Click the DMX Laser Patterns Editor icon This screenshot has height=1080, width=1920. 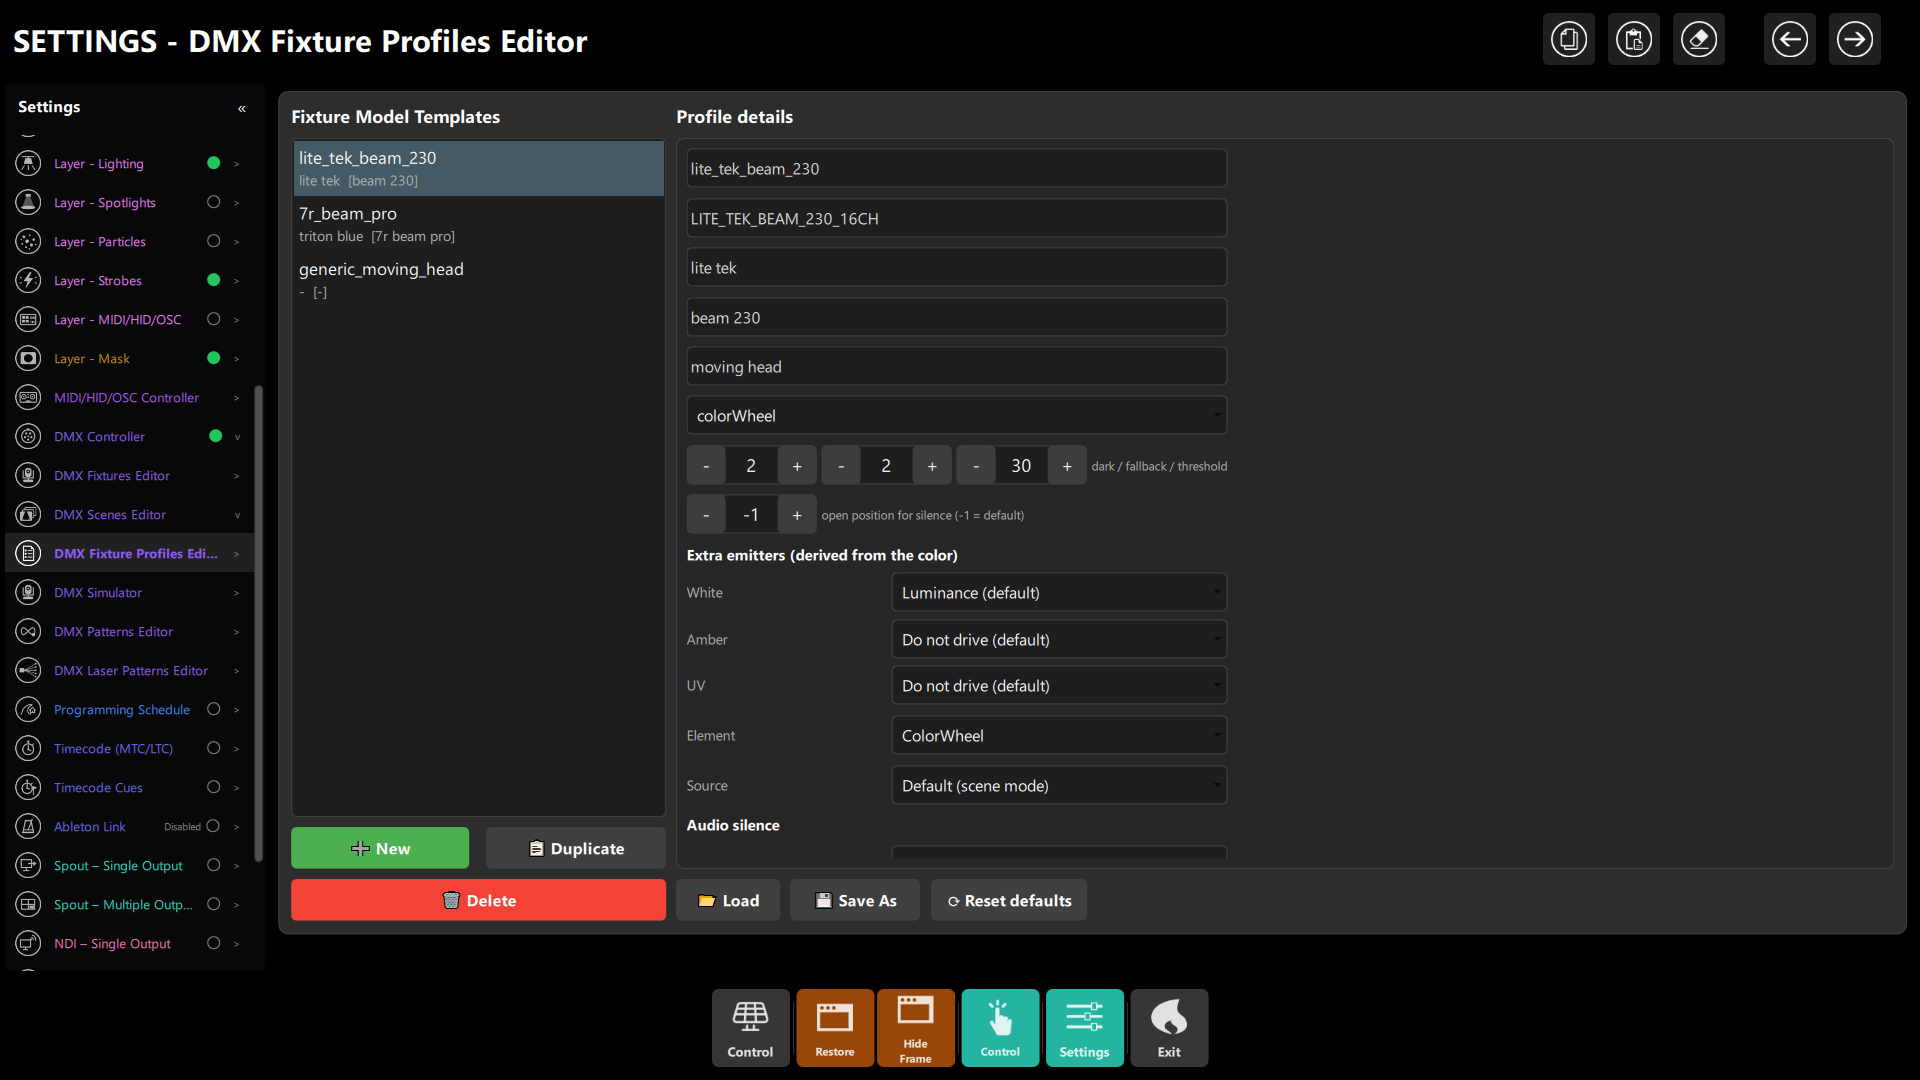[29, 670]
